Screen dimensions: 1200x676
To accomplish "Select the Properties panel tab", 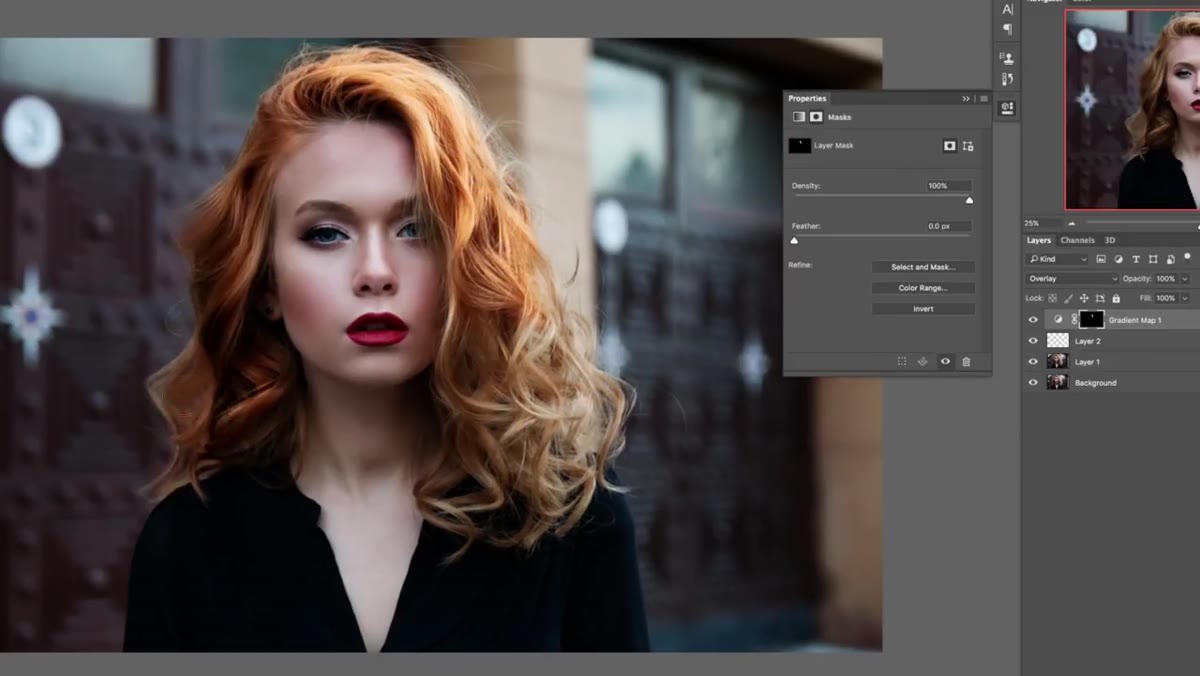I will click(x=807, y=98).
